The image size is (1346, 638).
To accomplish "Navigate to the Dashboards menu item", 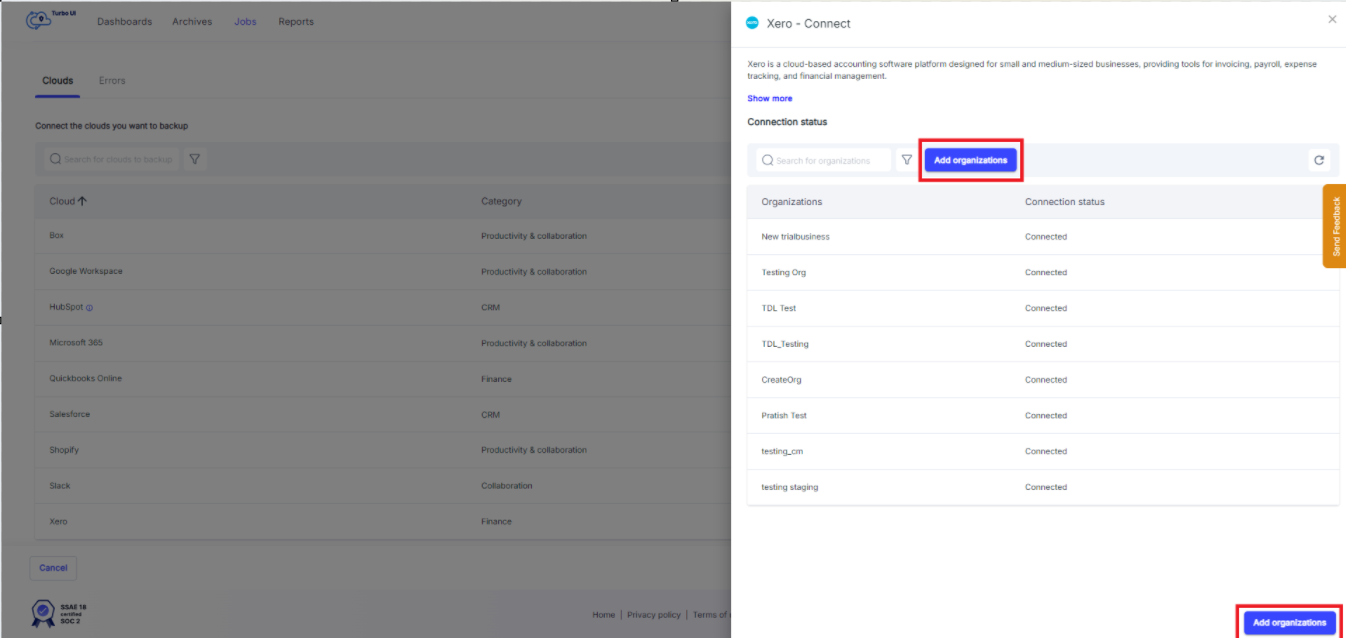I will point(124,21).
